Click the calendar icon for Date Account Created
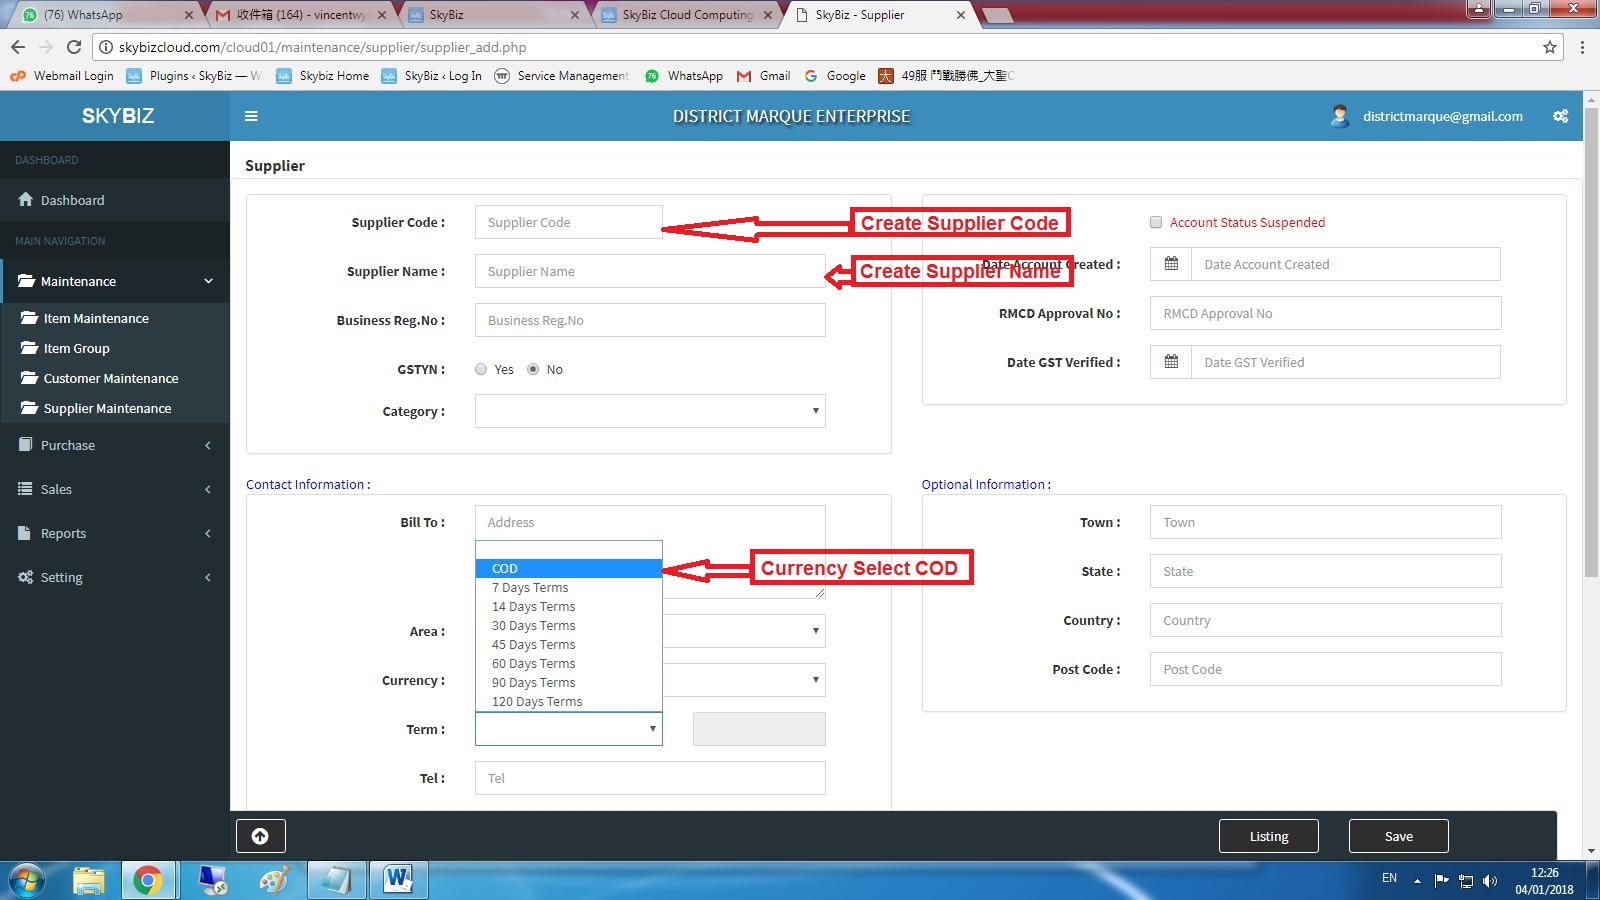 (x=1171, y=264)
